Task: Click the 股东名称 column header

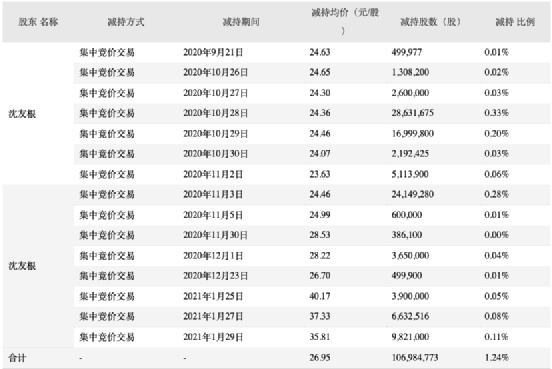Action: tap(38, 22)
